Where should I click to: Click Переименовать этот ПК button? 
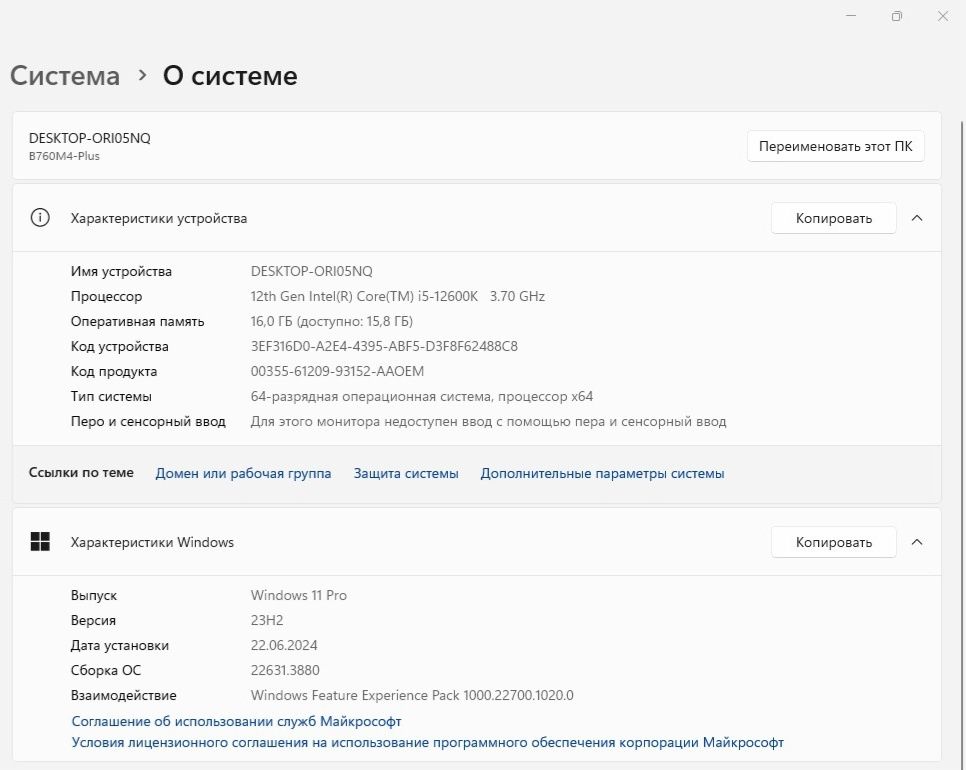835,146
